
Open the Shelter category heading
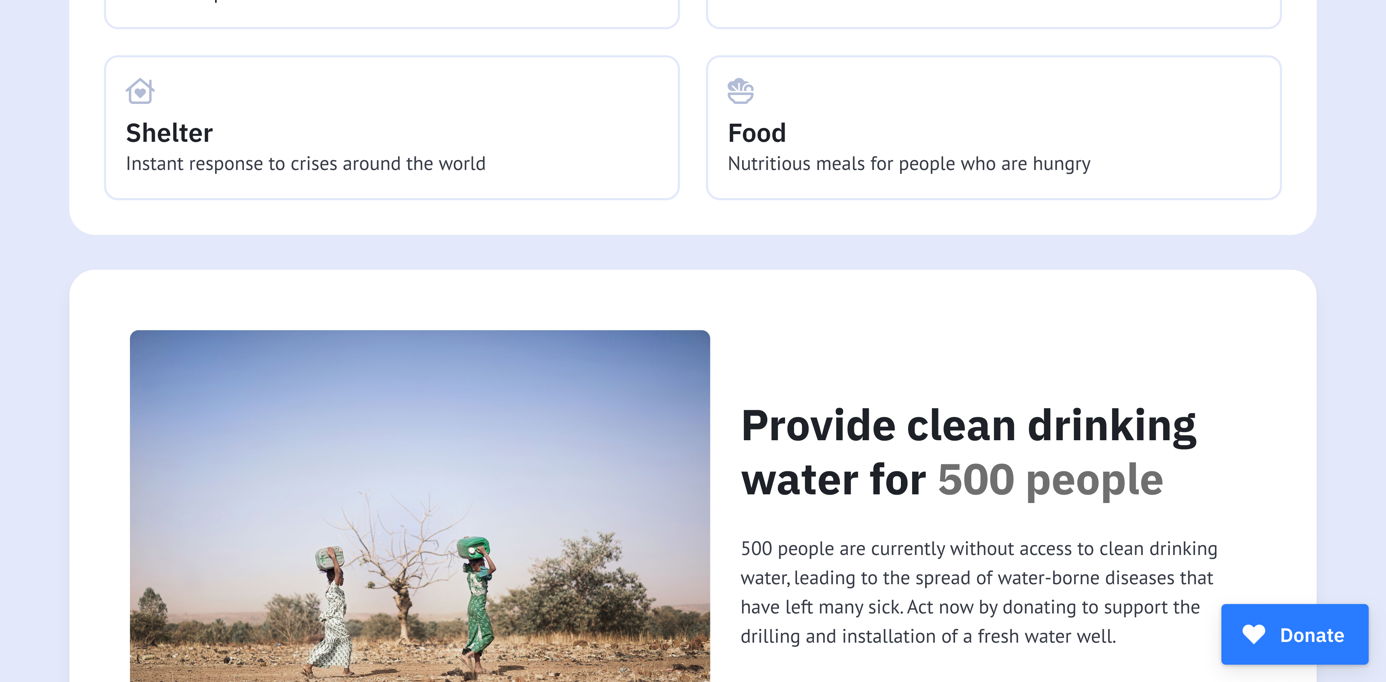(x=169, y=133)
